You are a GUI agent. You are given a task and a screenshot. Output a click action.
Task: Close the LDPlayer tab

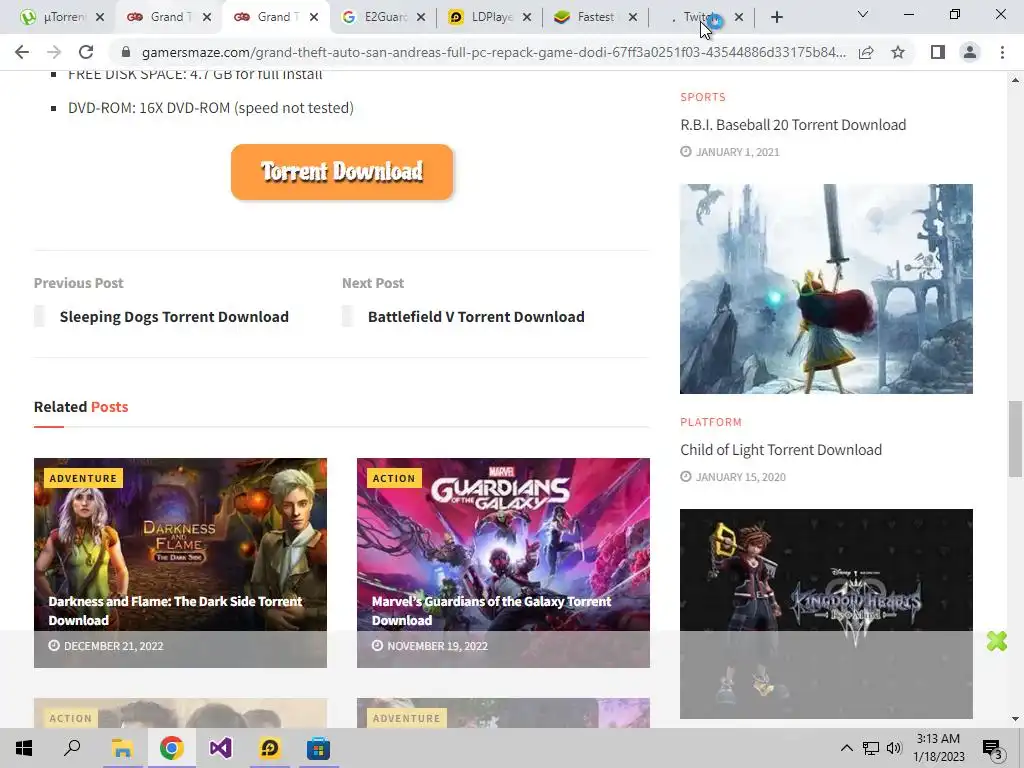click(x=527, y=18)
